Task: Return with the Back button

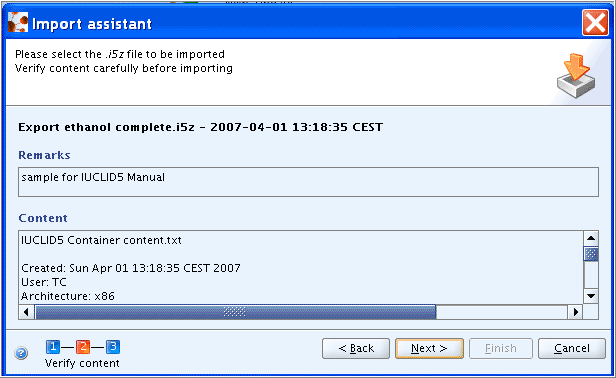Action: point(356,349)
